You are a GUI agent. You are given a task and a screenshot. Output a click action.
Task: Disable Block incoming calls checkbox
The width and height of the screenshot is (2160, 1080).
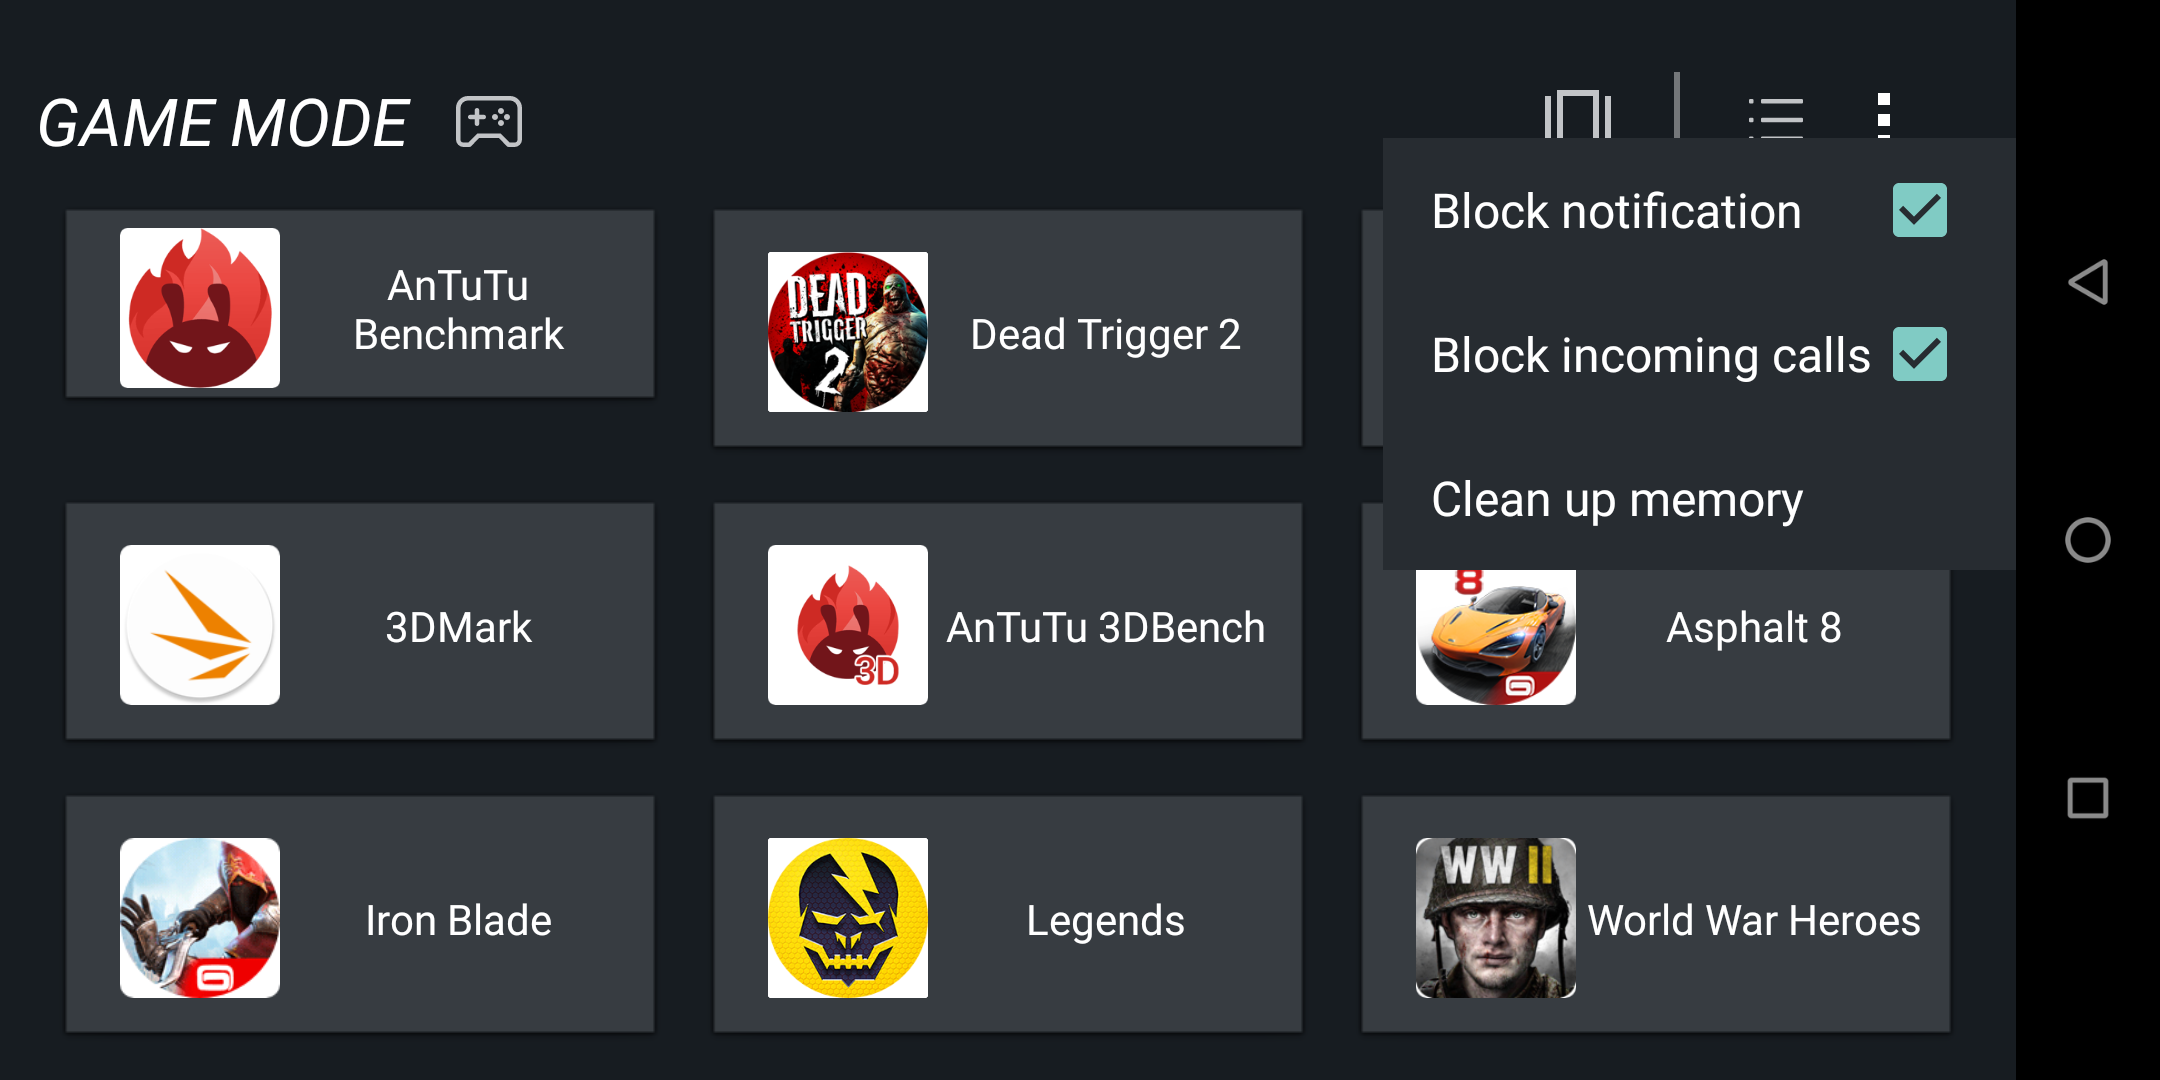coord(1919,354)
